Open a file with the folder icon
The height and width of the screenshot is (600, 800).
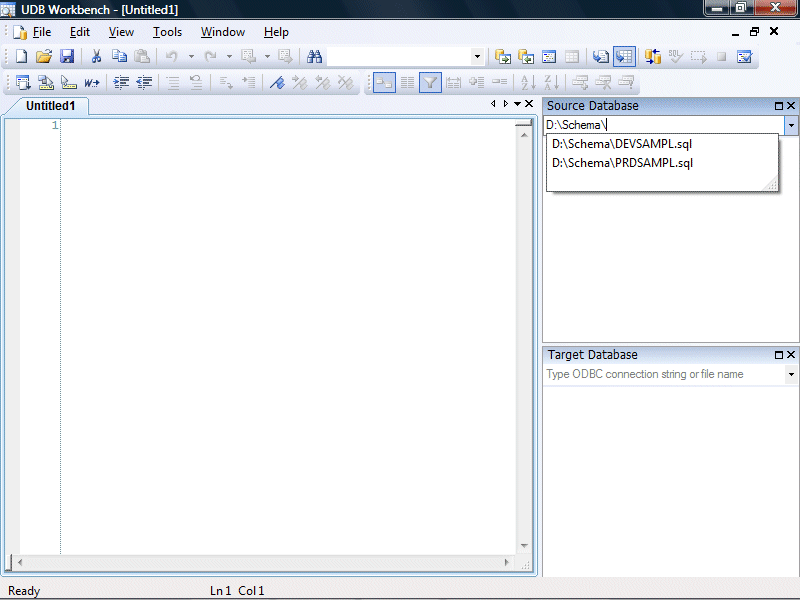point(44,56)
